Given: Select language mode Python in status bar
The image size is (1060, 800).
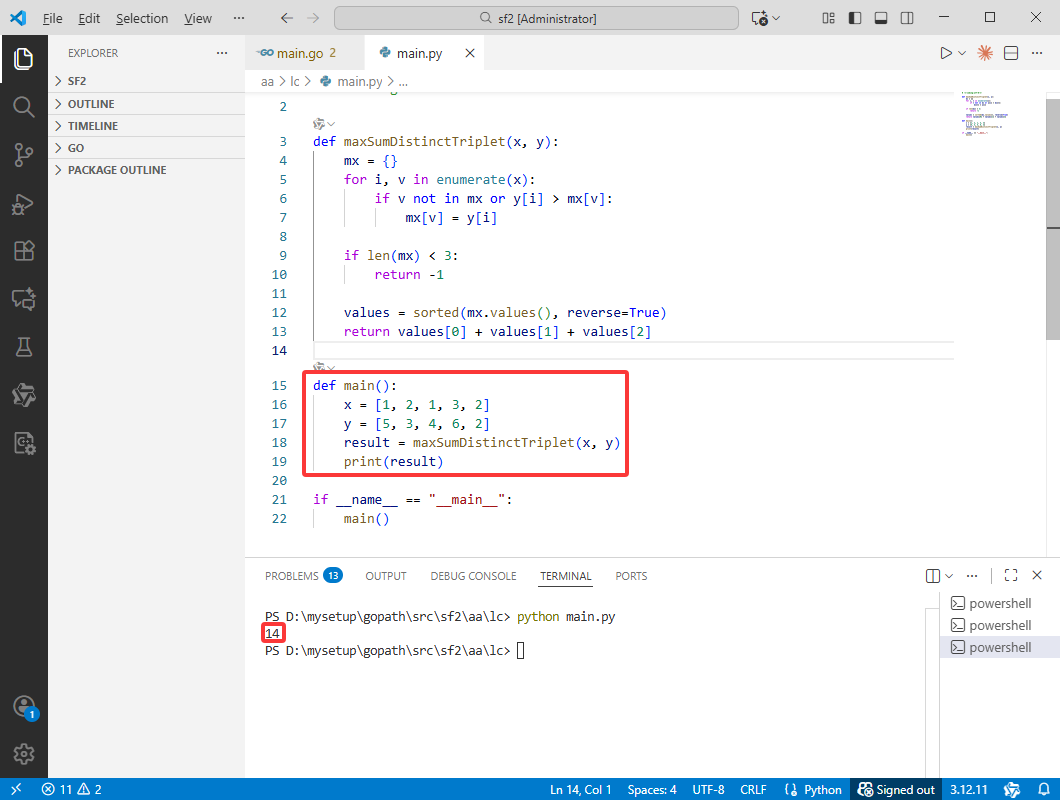Looking at the screenshot, I should coord(822,789).
